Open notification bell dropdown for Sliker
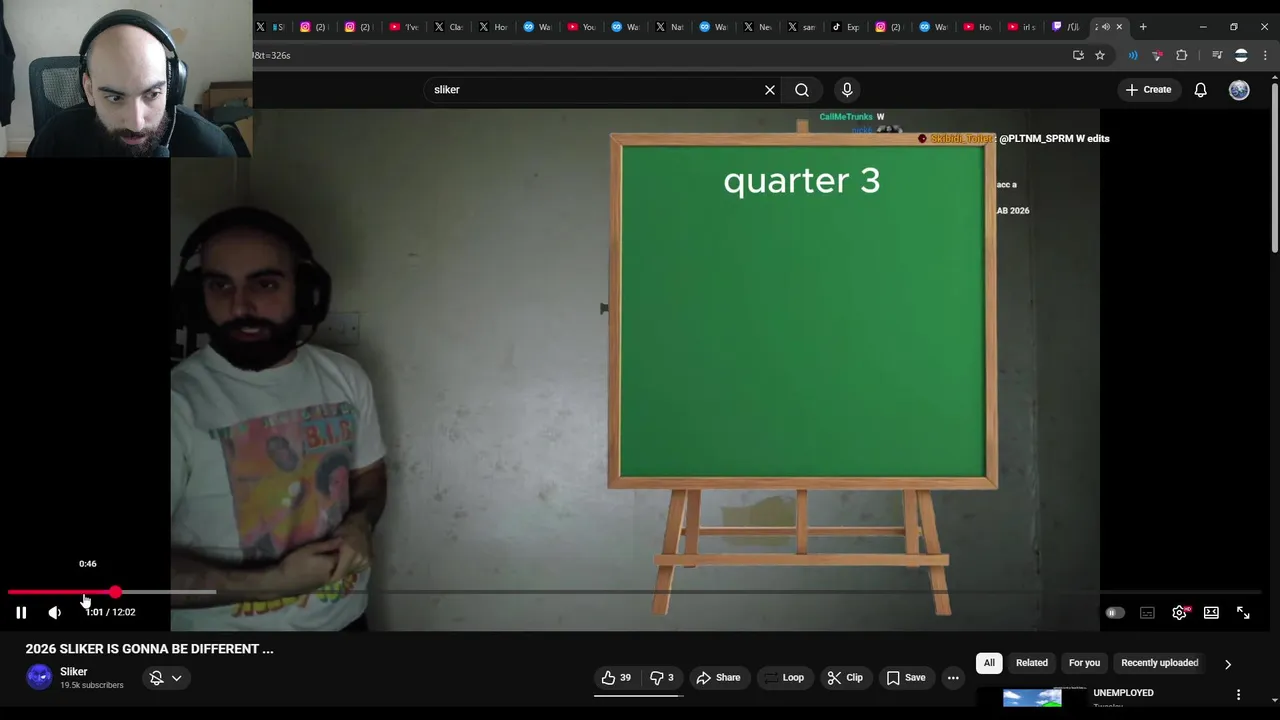1280x720 pixels. click(x=165, y=678)
